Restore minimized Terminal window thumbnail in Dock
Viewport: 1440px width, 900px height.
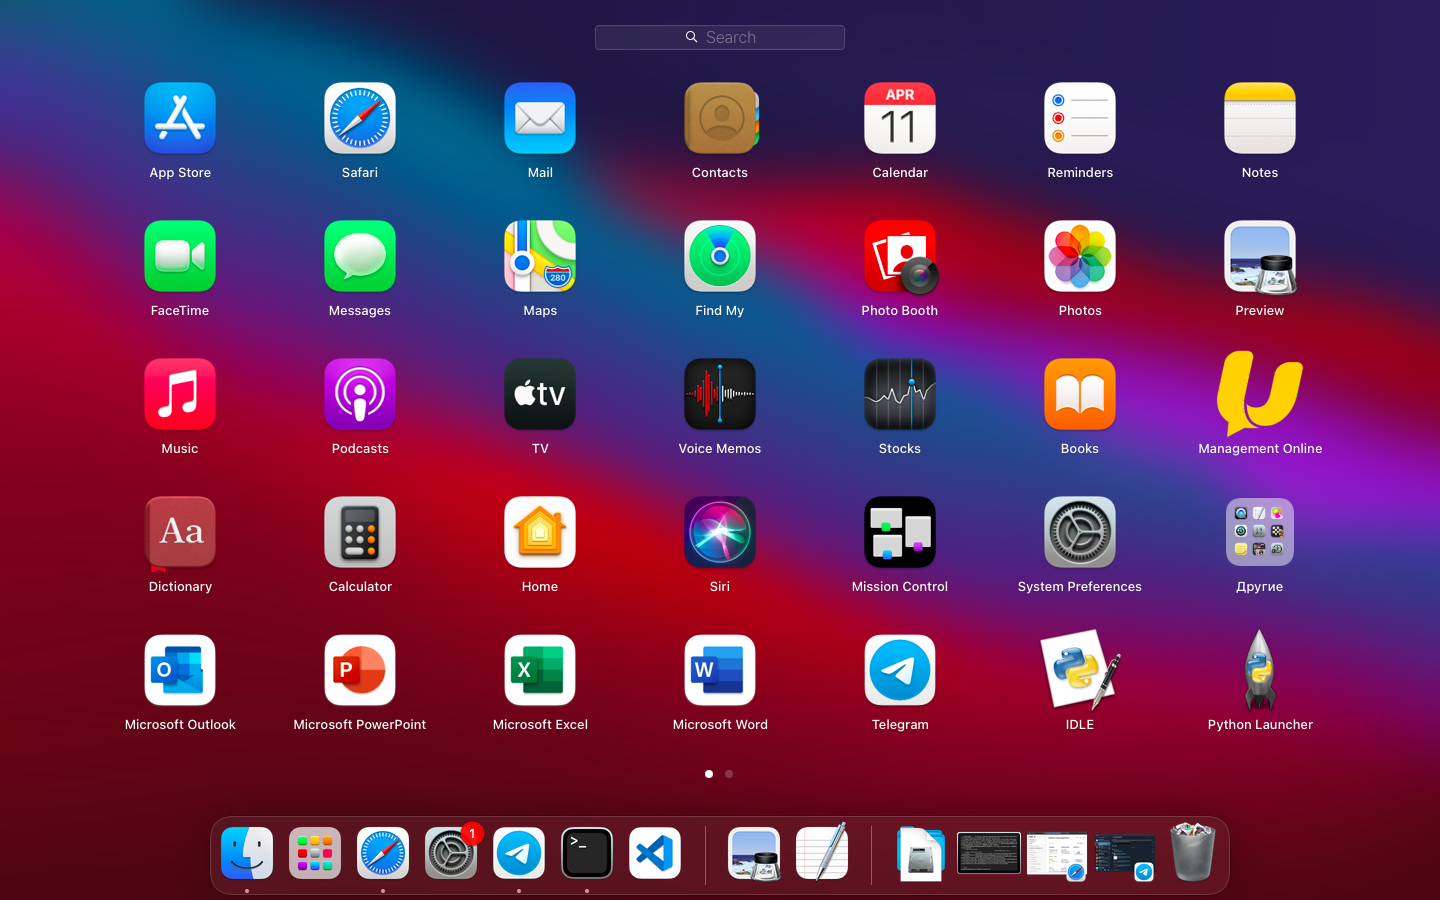click(989, 853)
